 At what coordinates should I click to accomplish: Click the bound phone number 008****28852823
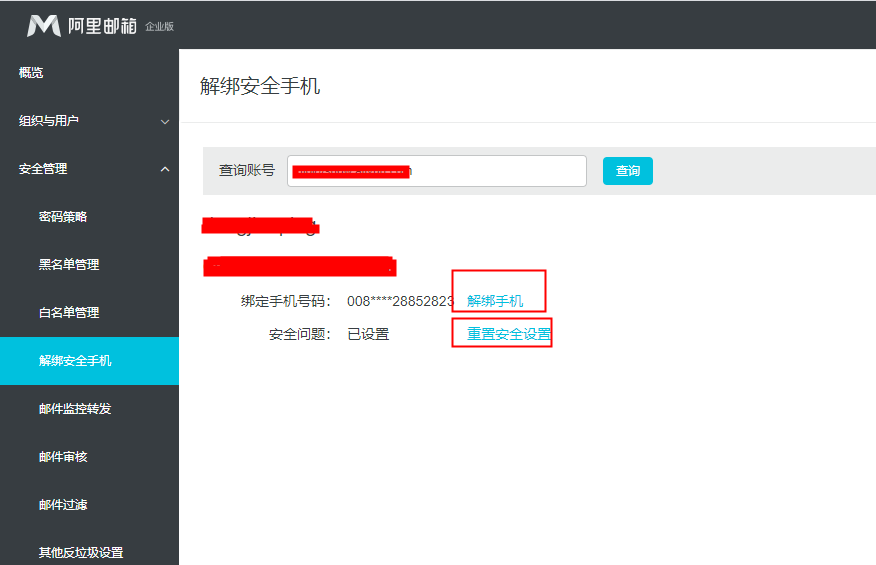coord(401,301)
